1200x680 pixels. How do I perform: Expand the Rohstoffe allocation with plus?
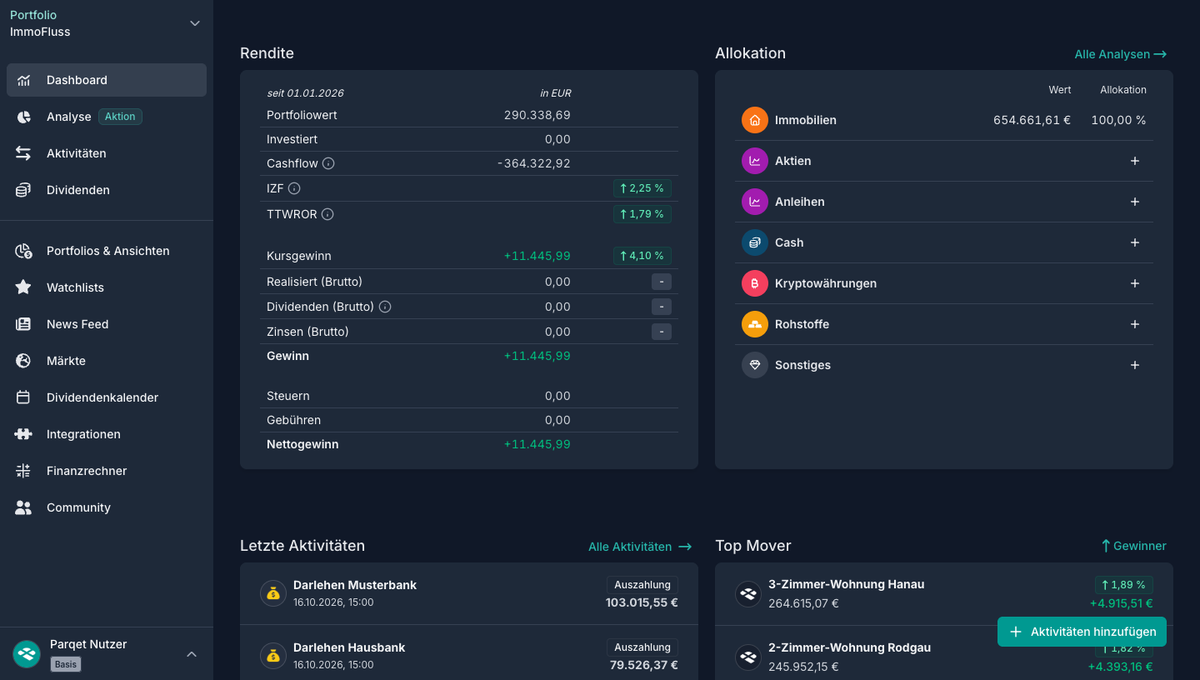coord(1135,325)
